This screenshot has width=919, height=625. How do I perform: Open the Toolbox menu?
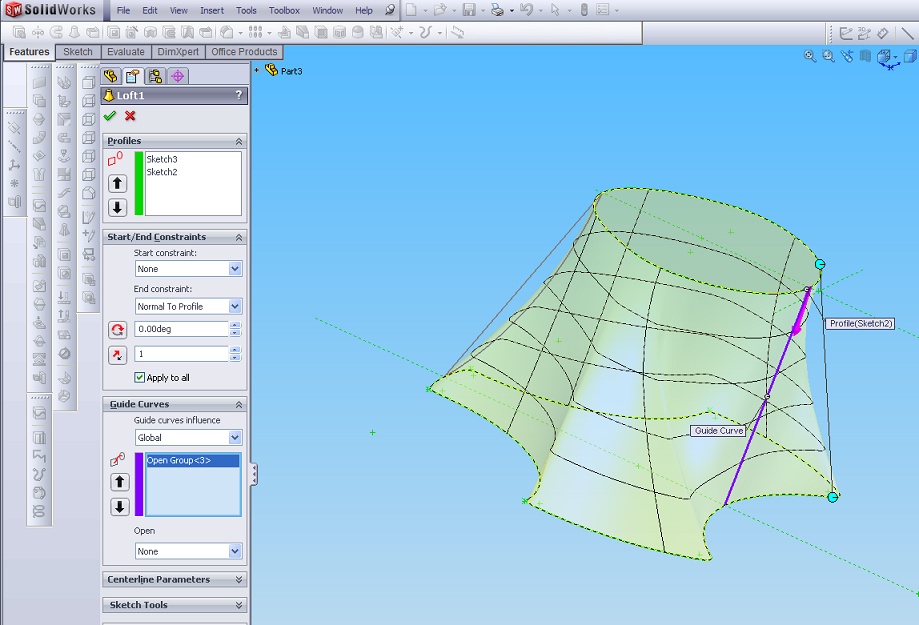point(284,11)
